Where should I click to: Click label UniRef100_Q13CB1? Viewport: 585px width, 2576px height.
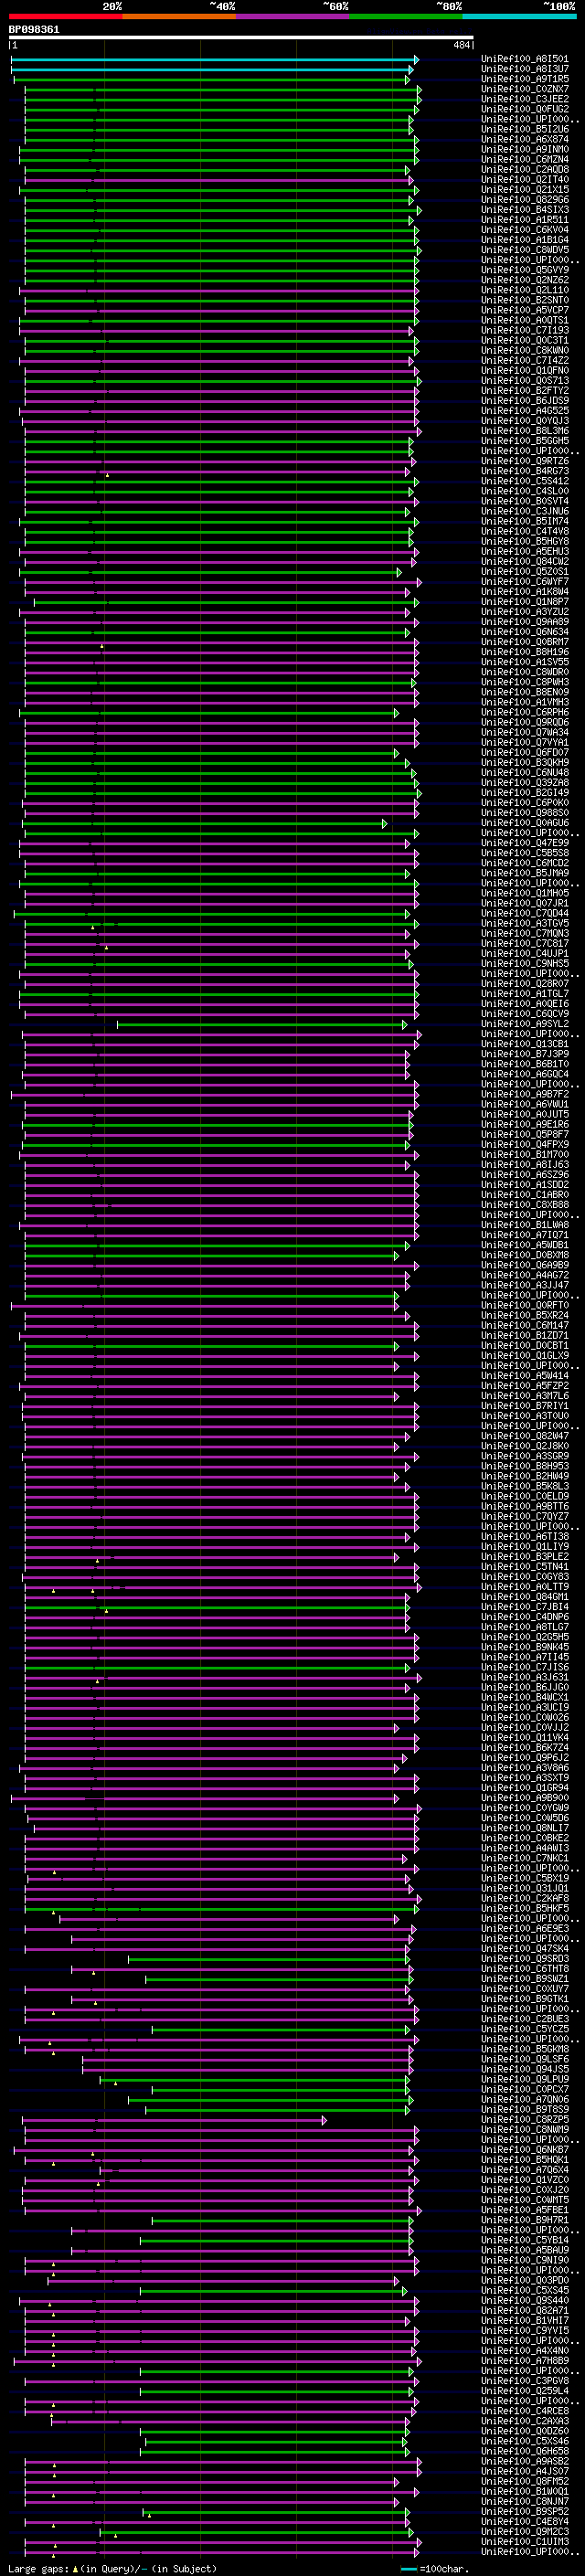click(x=525, y=1044)
